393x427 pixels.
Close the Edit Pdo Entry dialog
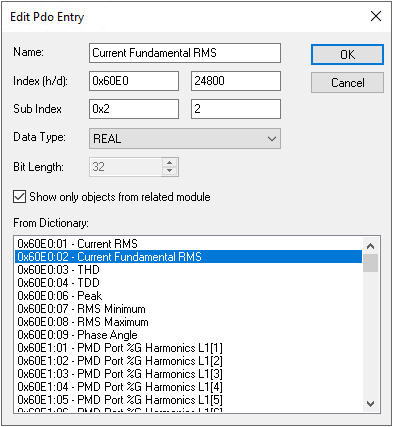point(376,16)
